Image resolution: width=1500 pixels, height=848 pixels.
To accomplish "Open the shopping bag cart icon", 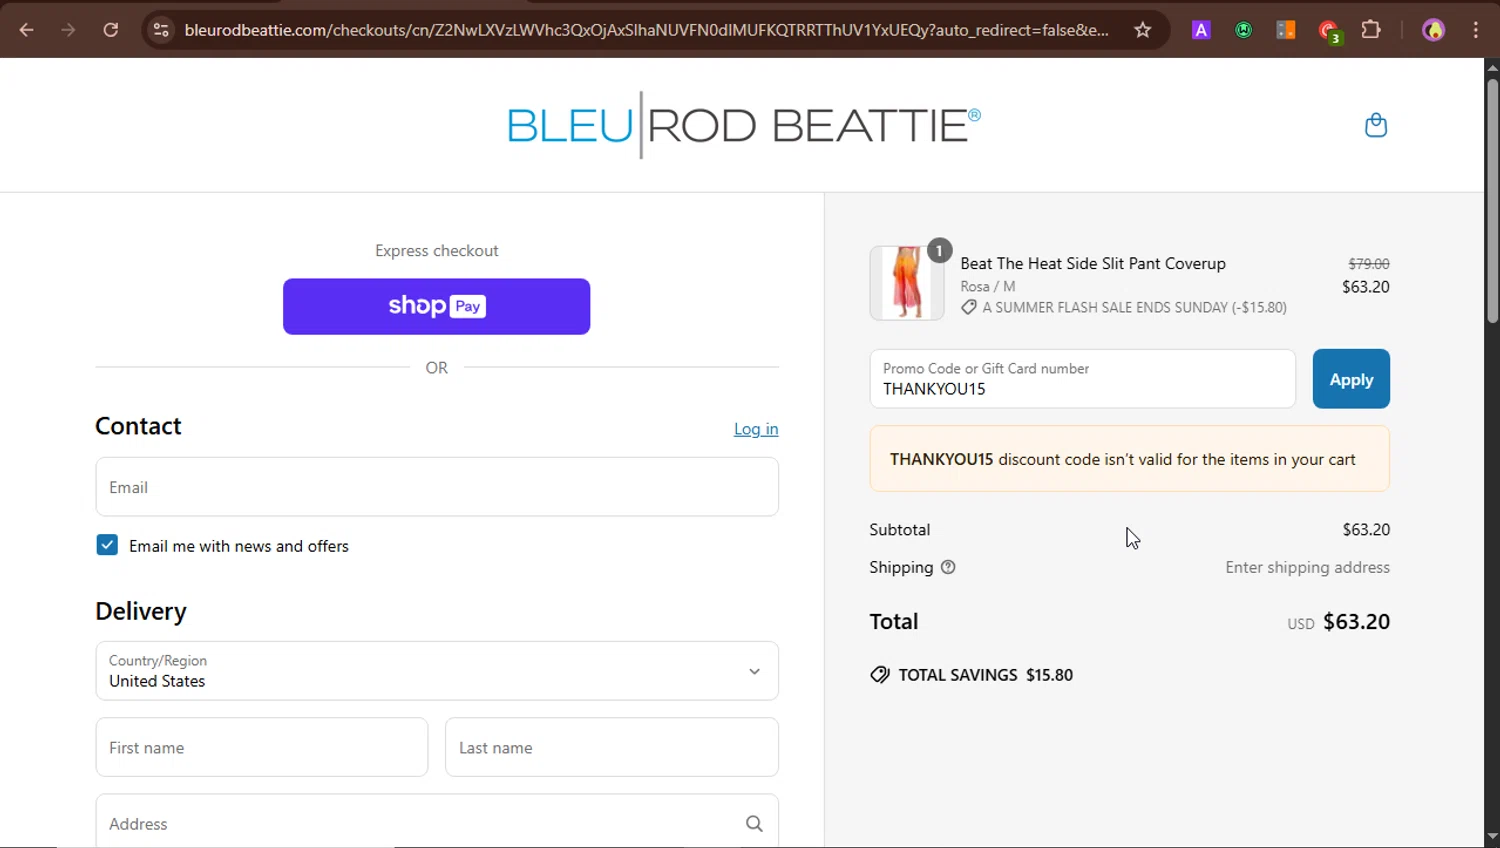I will [x=1376, y=125].
